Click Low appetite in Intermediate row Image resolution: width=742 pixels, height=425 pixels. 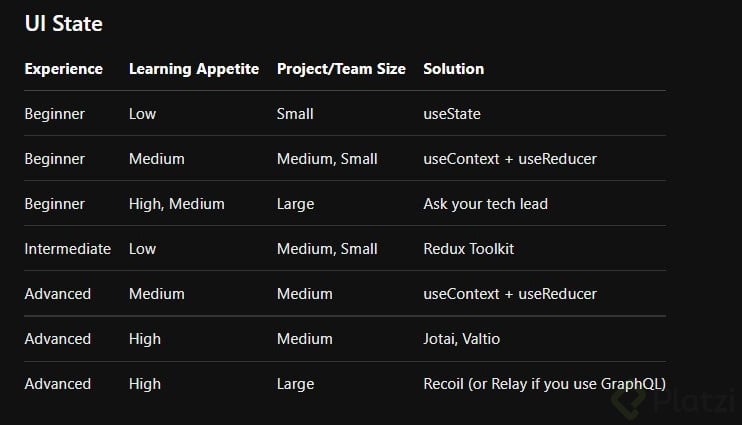click(x=142, y=249)
